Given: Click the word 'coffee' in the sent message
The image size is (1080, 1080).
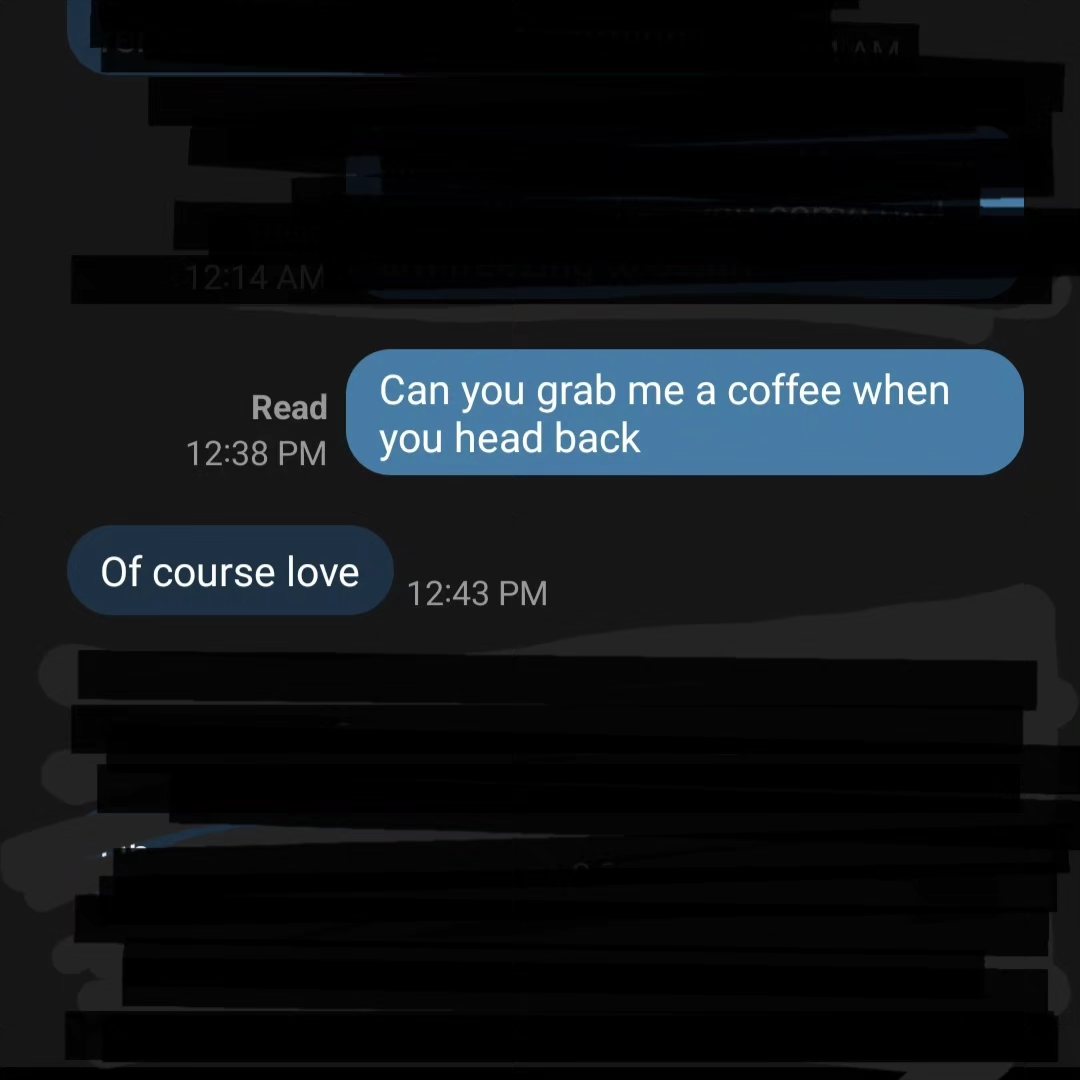Looking at the screenshot, I should (784, 391).
